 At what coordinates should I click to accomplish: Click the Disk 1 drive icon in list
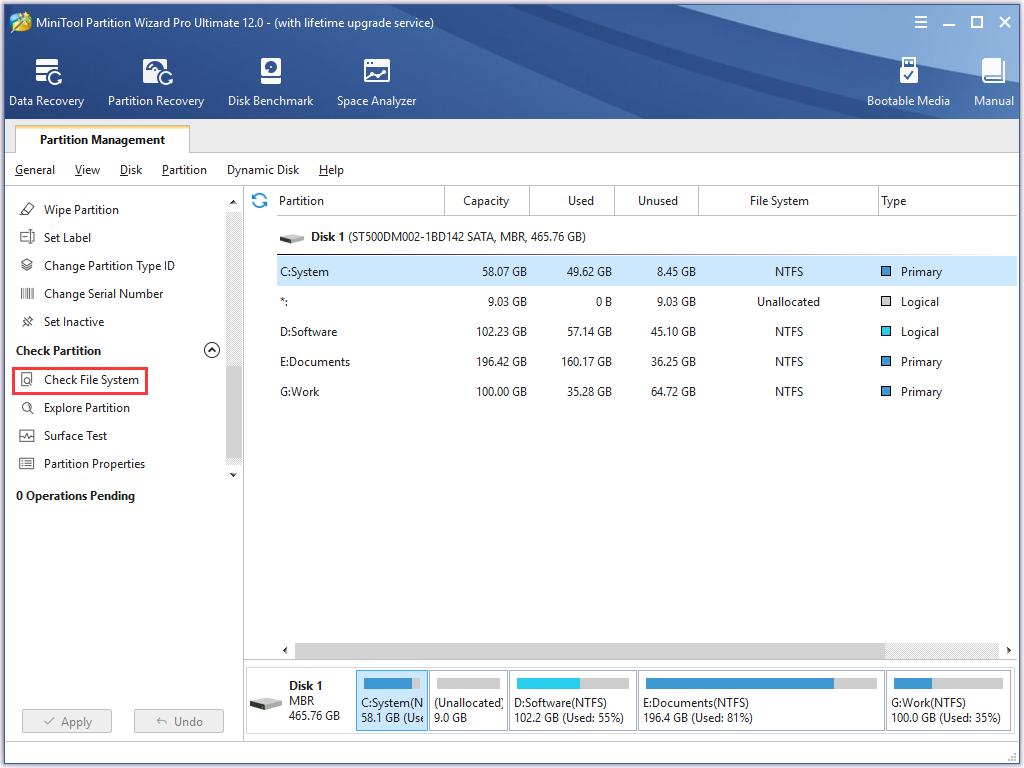tap(291, 238)
